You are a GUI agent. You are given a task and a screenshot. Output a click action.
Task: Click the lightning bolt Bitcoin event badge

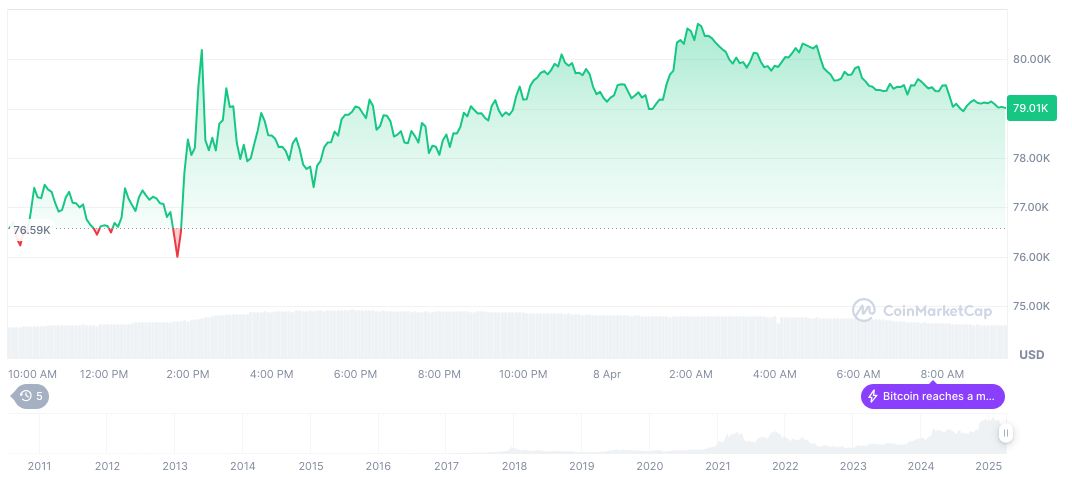(932, 397)
